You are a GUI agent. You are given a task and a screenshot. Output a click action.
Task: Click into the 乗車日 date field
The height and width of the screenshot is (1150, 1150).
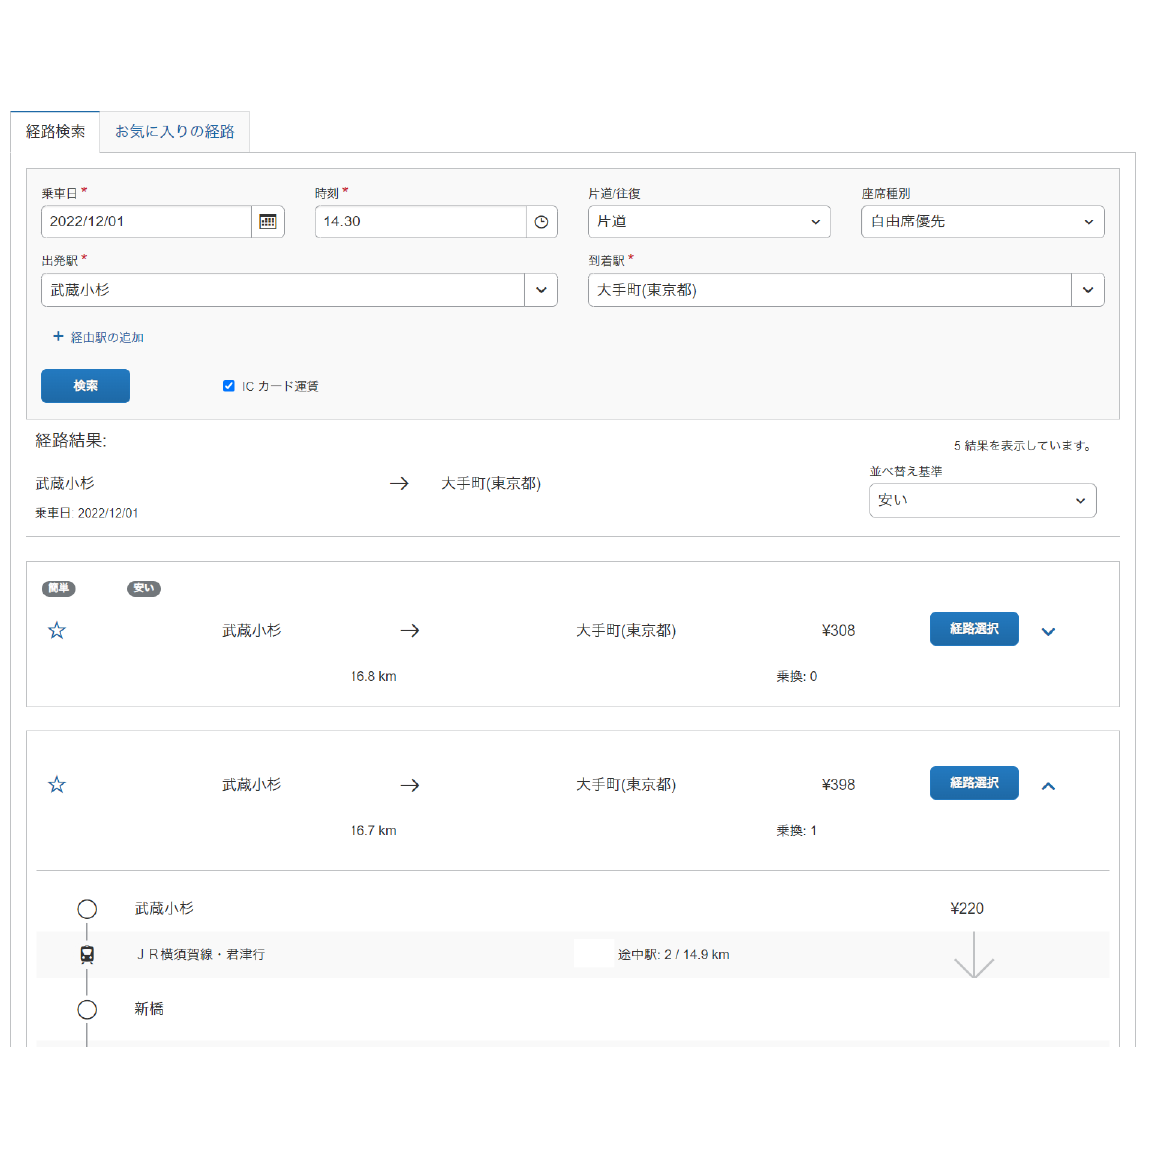[x=146, y=222]
